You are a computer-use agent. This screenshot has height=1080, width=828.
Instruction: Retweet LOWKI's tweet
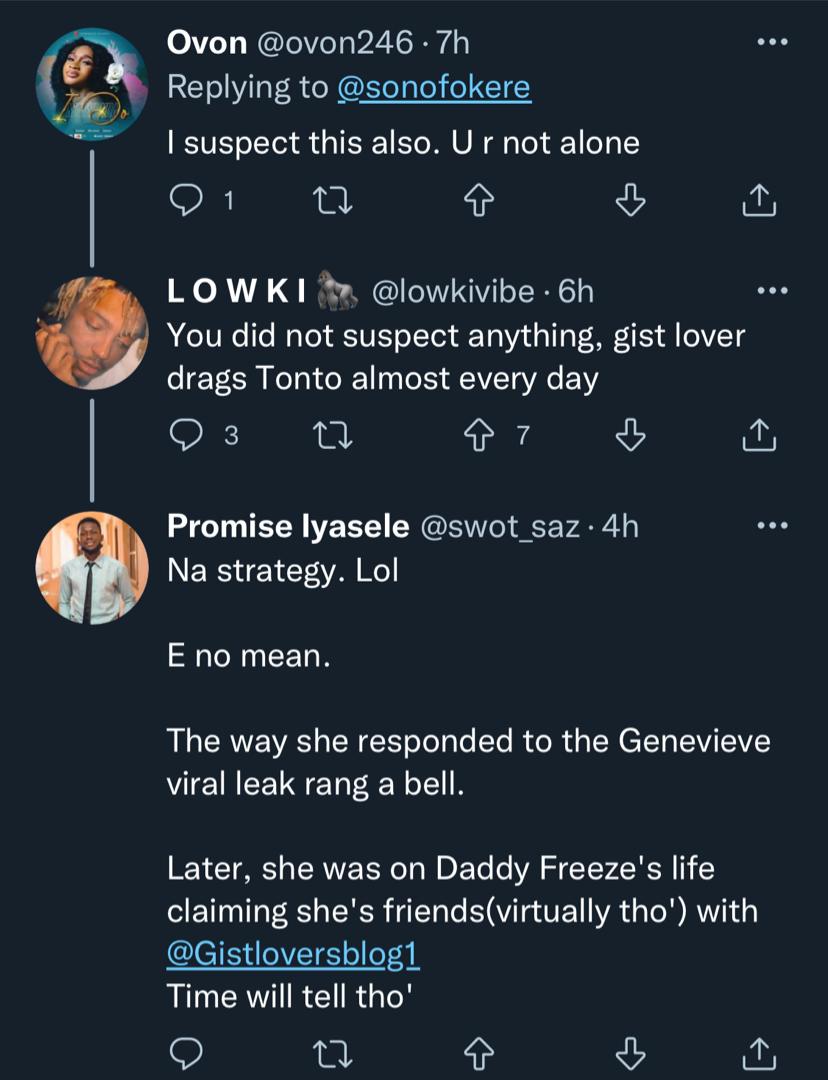328,436
